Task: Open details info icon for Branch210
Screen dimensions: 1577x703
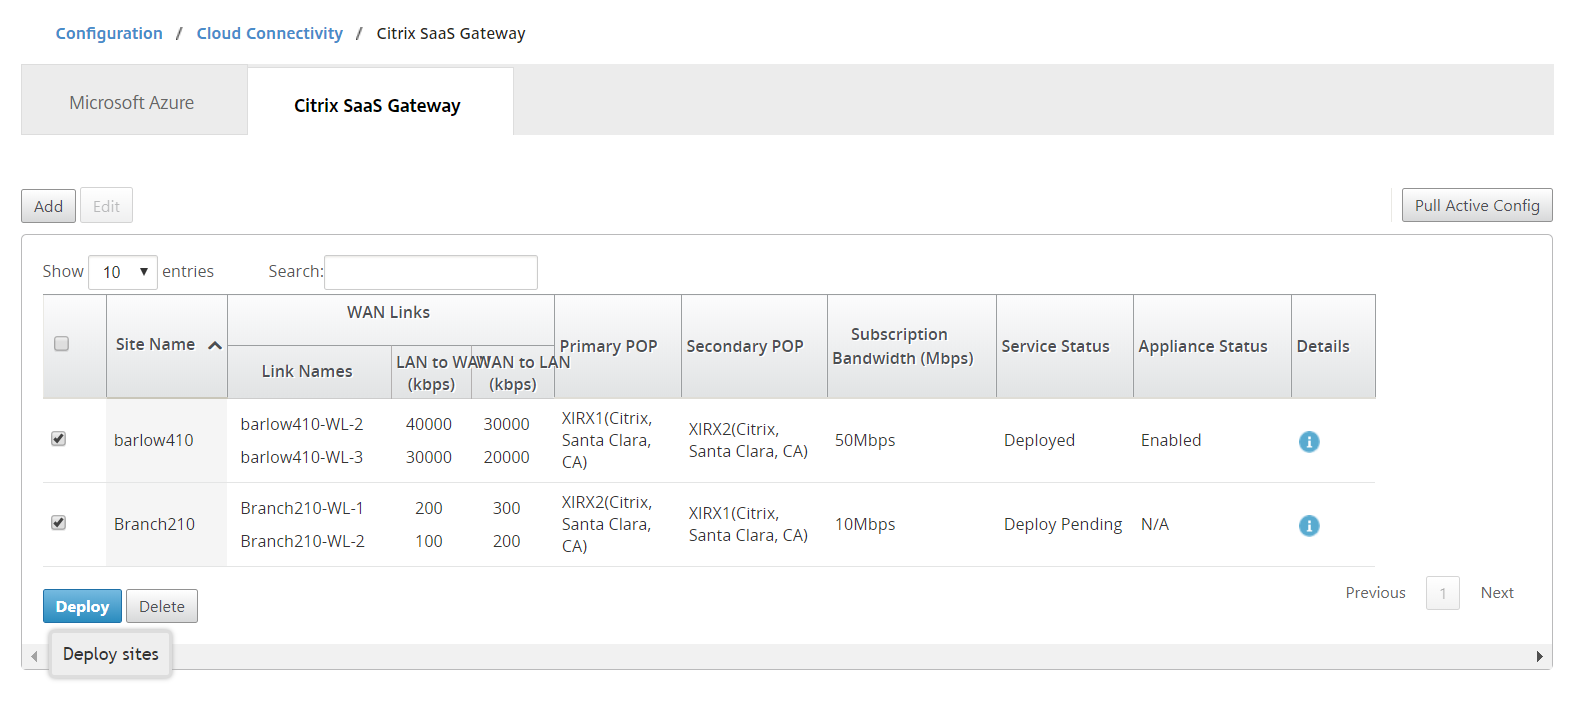Action: [1308, 525]
